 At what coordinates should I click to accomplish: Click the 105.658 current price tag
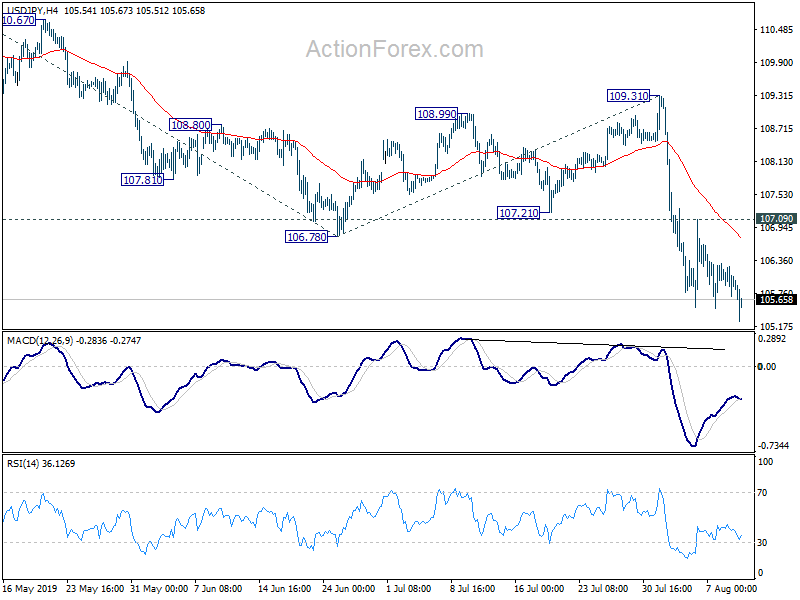click(776, 299)
